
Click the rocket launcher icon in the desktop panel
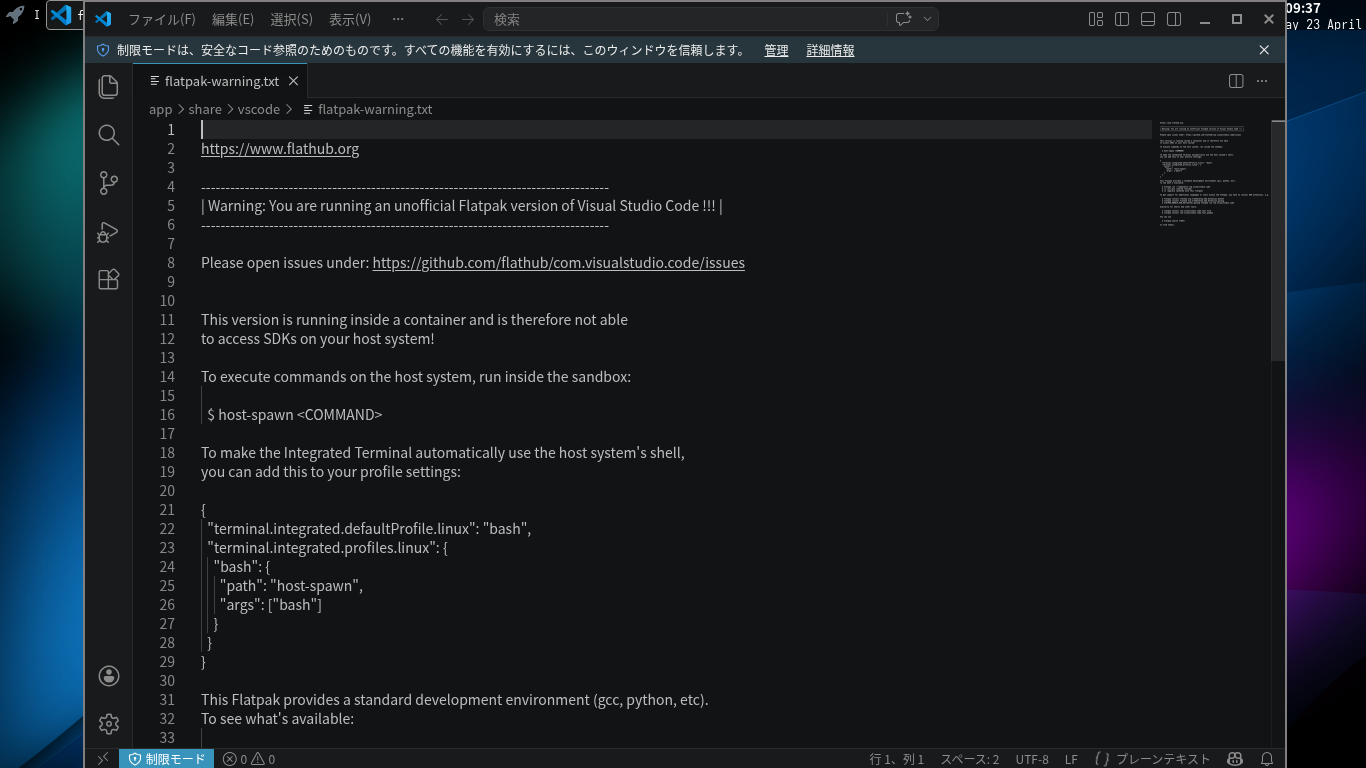(15, 15)
